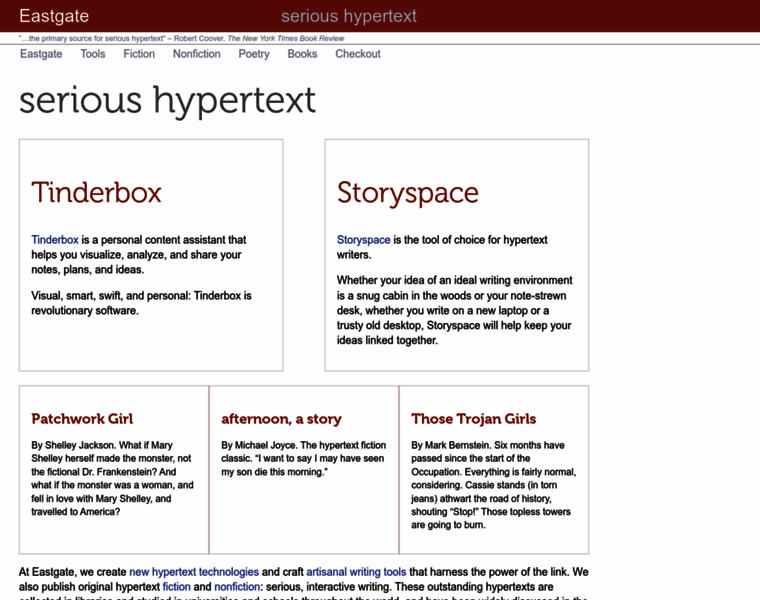Click the 'fiction' link in bottom paragraph
This screenshot has height=600, width=760.
pos(176,587)
